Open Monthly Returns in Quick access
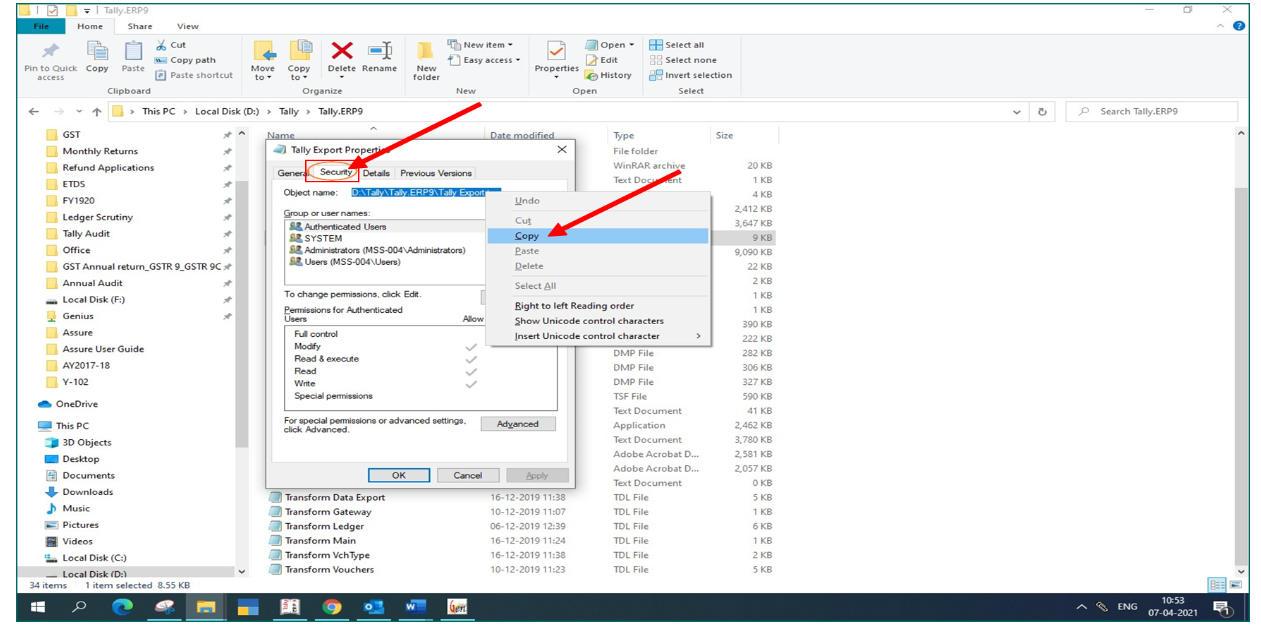The width and height of the screenshot is (1261, 632). 100,151
